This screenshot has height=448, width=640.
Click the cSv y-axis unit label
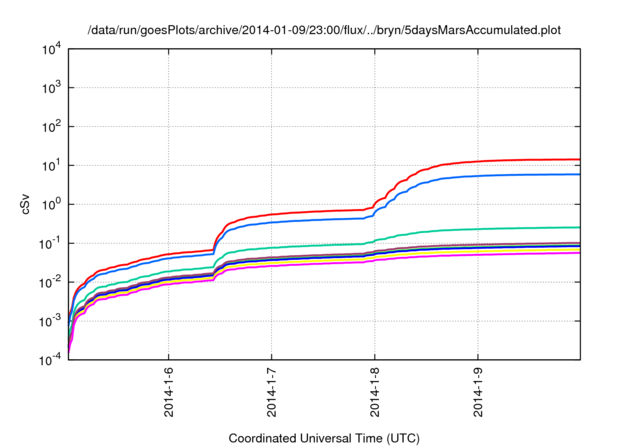coord(25,204)
